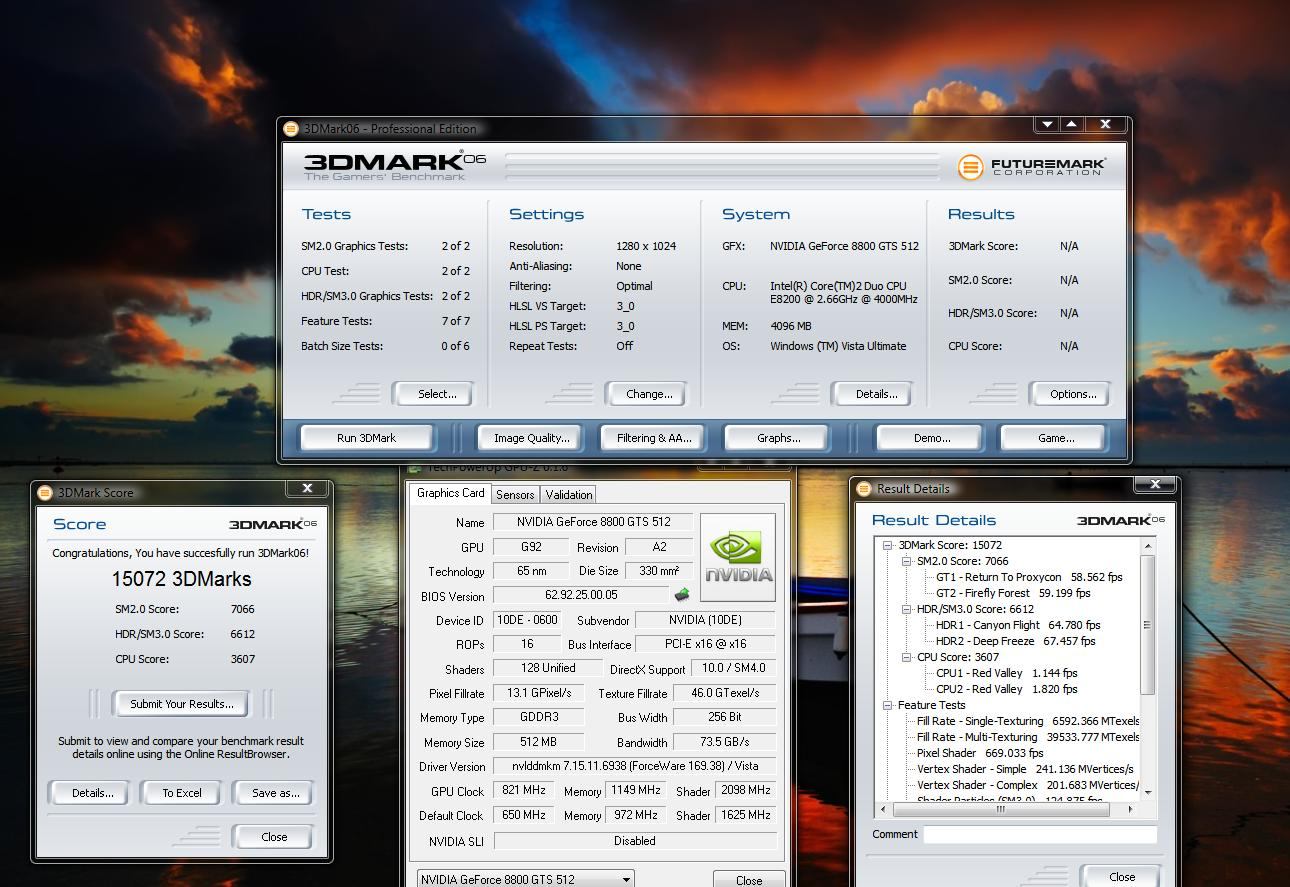The width and height of the screenshot is (1290, 887).
Task: Collapse the Feature Tests tree node
Action: pyautogui.click(x=887, y=705)
